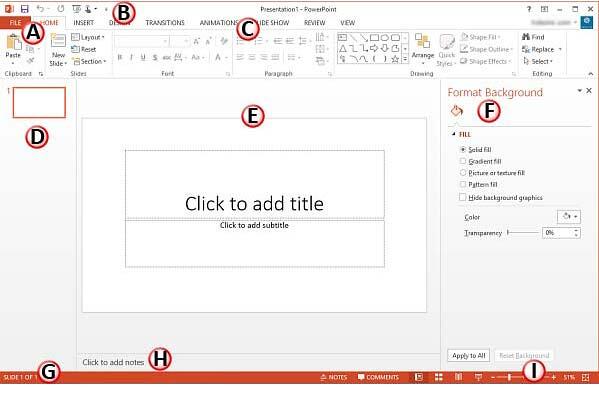Open the Replace dropdown arrow
This screenshot has width=599, height=397.
click(x=560, y=49)
